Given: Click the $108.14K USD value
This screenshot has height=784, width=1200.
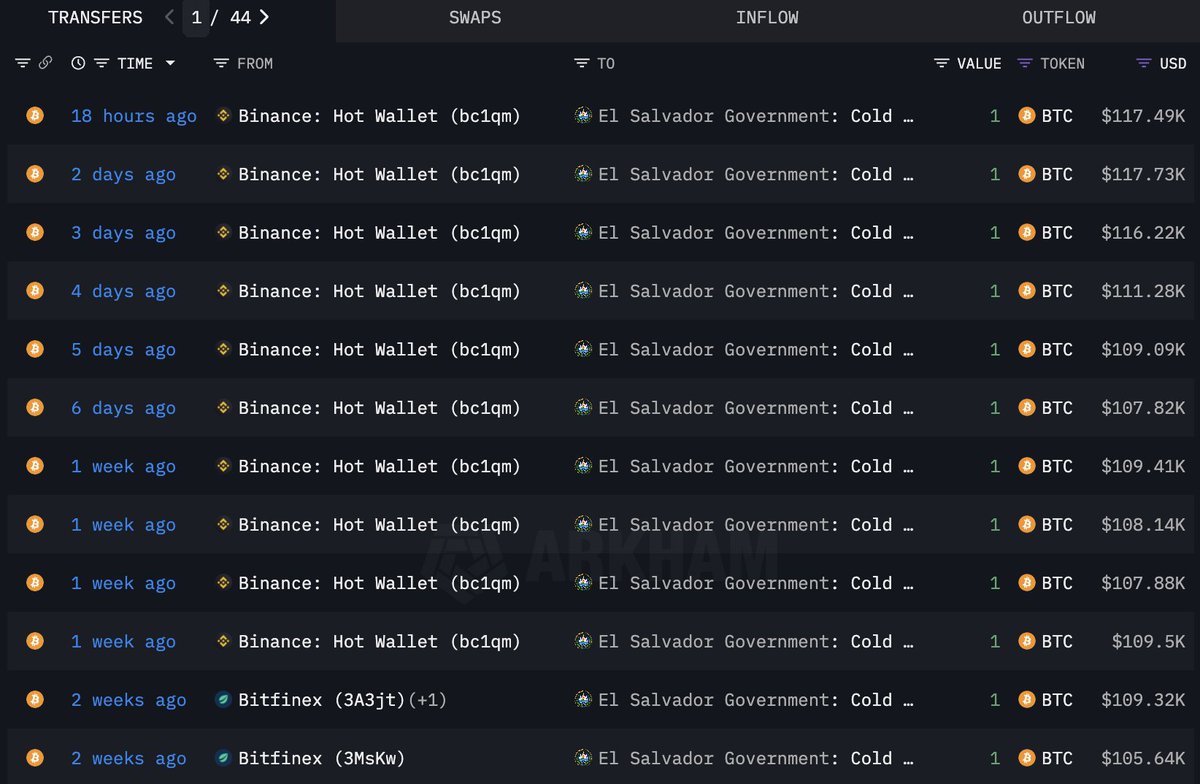Looking at the screenshot, I should pyautogui.click(x=1143, y=524).
